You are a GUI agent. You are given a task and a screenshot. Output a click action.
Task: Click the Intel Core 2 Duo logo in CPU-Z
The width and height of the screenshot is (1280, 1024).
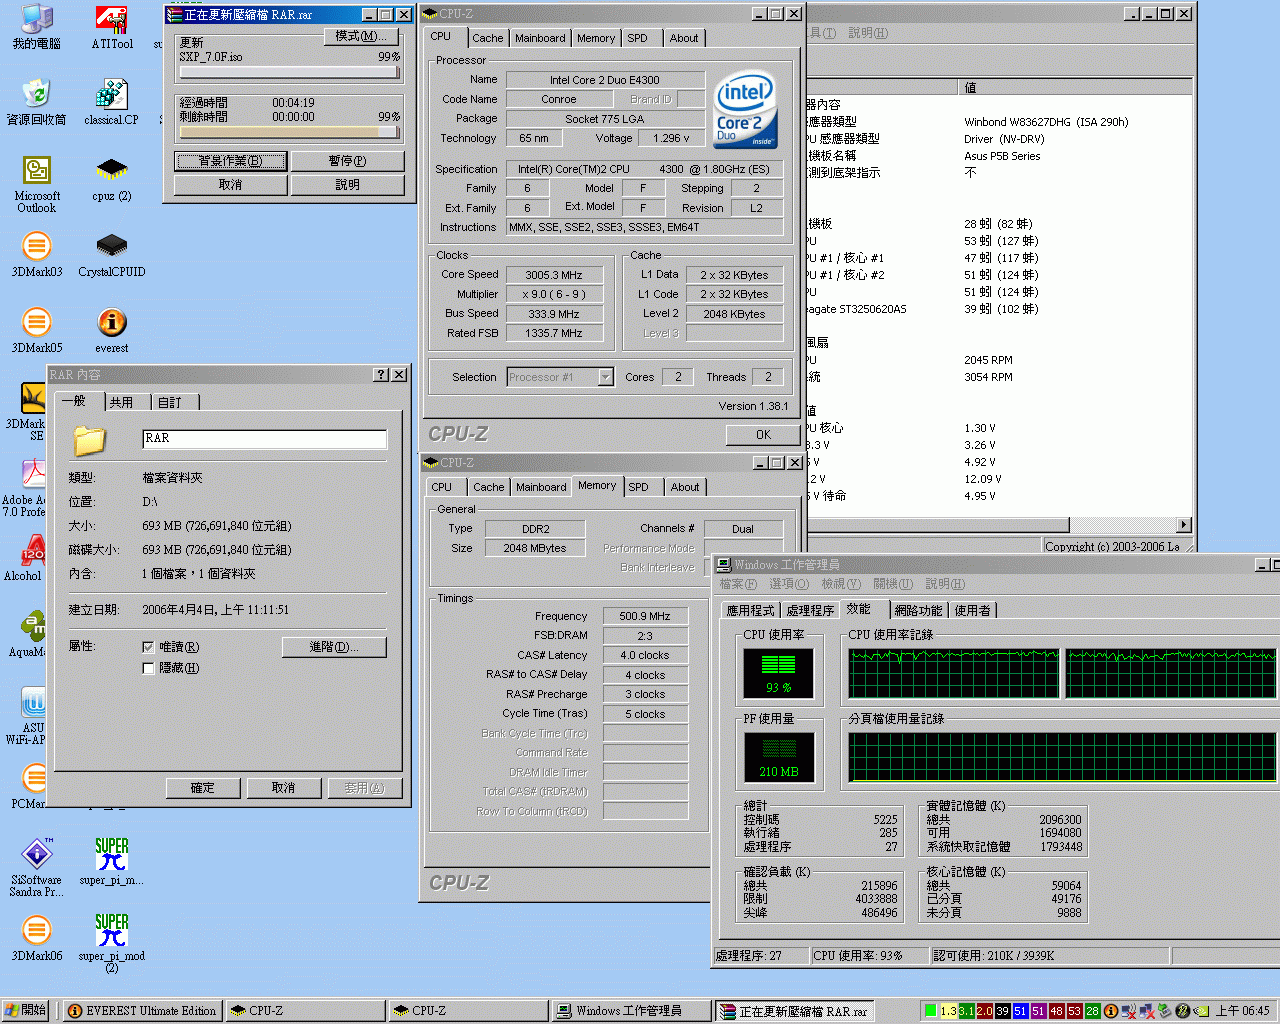(745, 109)
